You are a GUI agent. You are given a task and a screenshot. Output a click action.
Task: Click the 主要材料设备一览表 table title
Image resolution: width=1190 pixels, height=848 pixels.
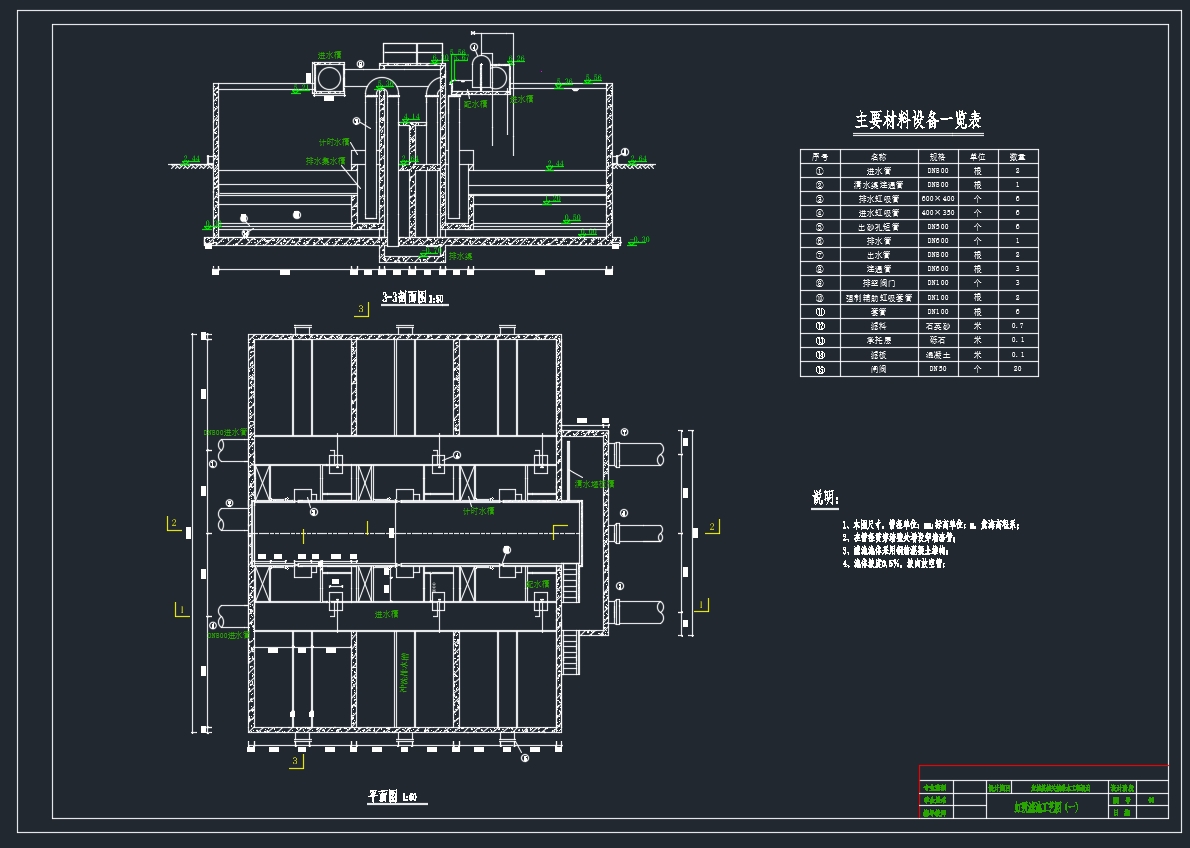coord(918,121)
